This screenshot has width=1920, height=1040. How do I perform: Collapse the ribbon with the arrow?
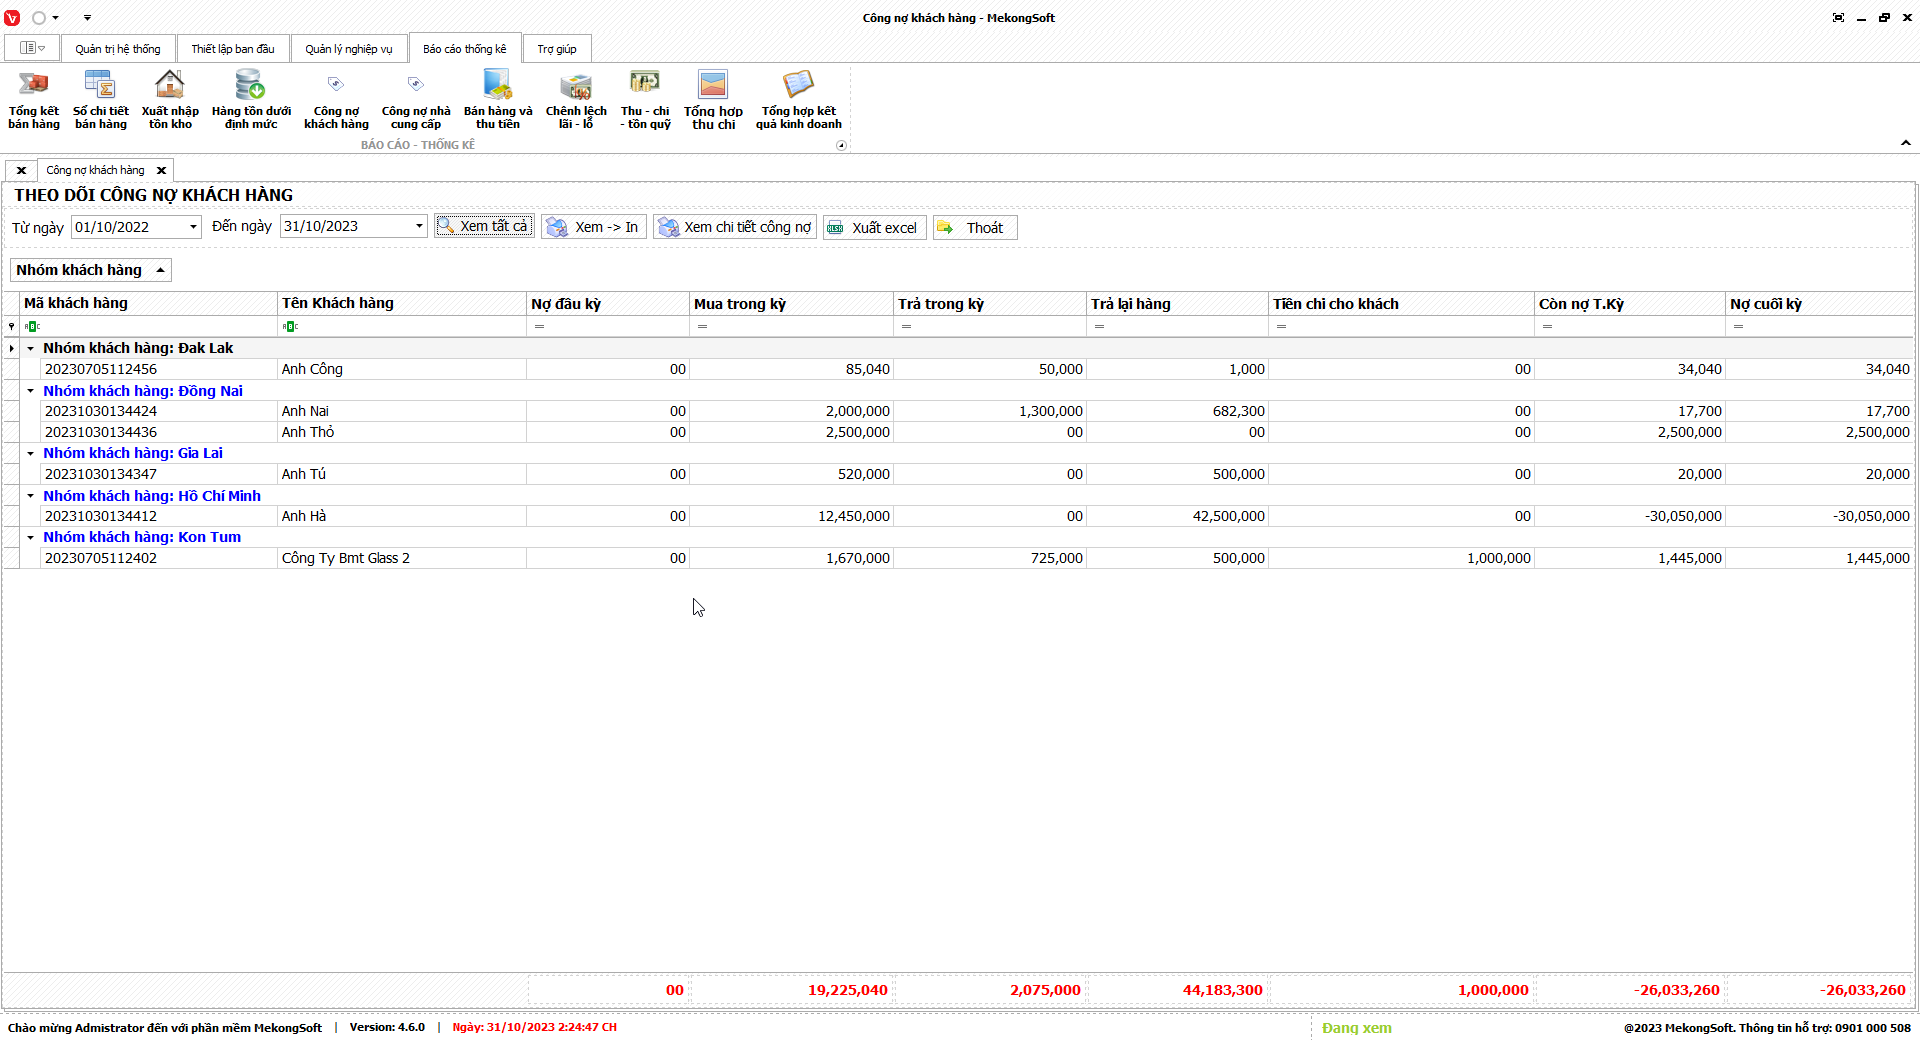coord(1905,144)
